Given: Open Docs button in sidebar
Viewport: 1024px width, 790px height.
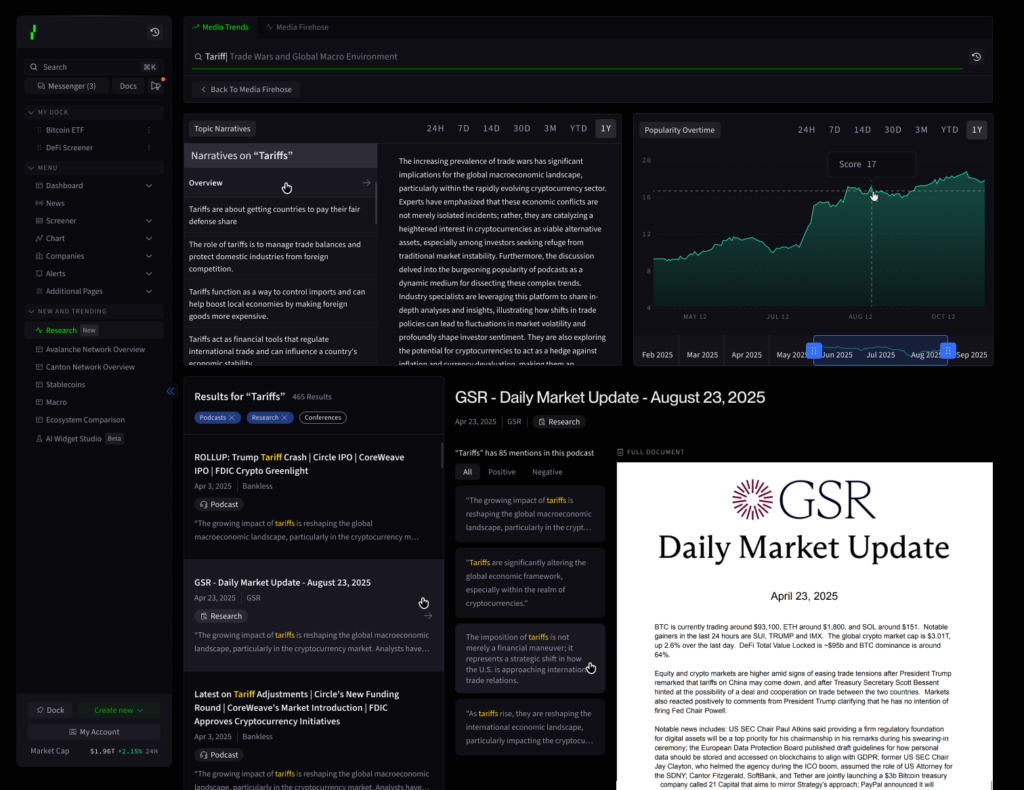Looking at the screenshot, I should click(x=128, y=86).
